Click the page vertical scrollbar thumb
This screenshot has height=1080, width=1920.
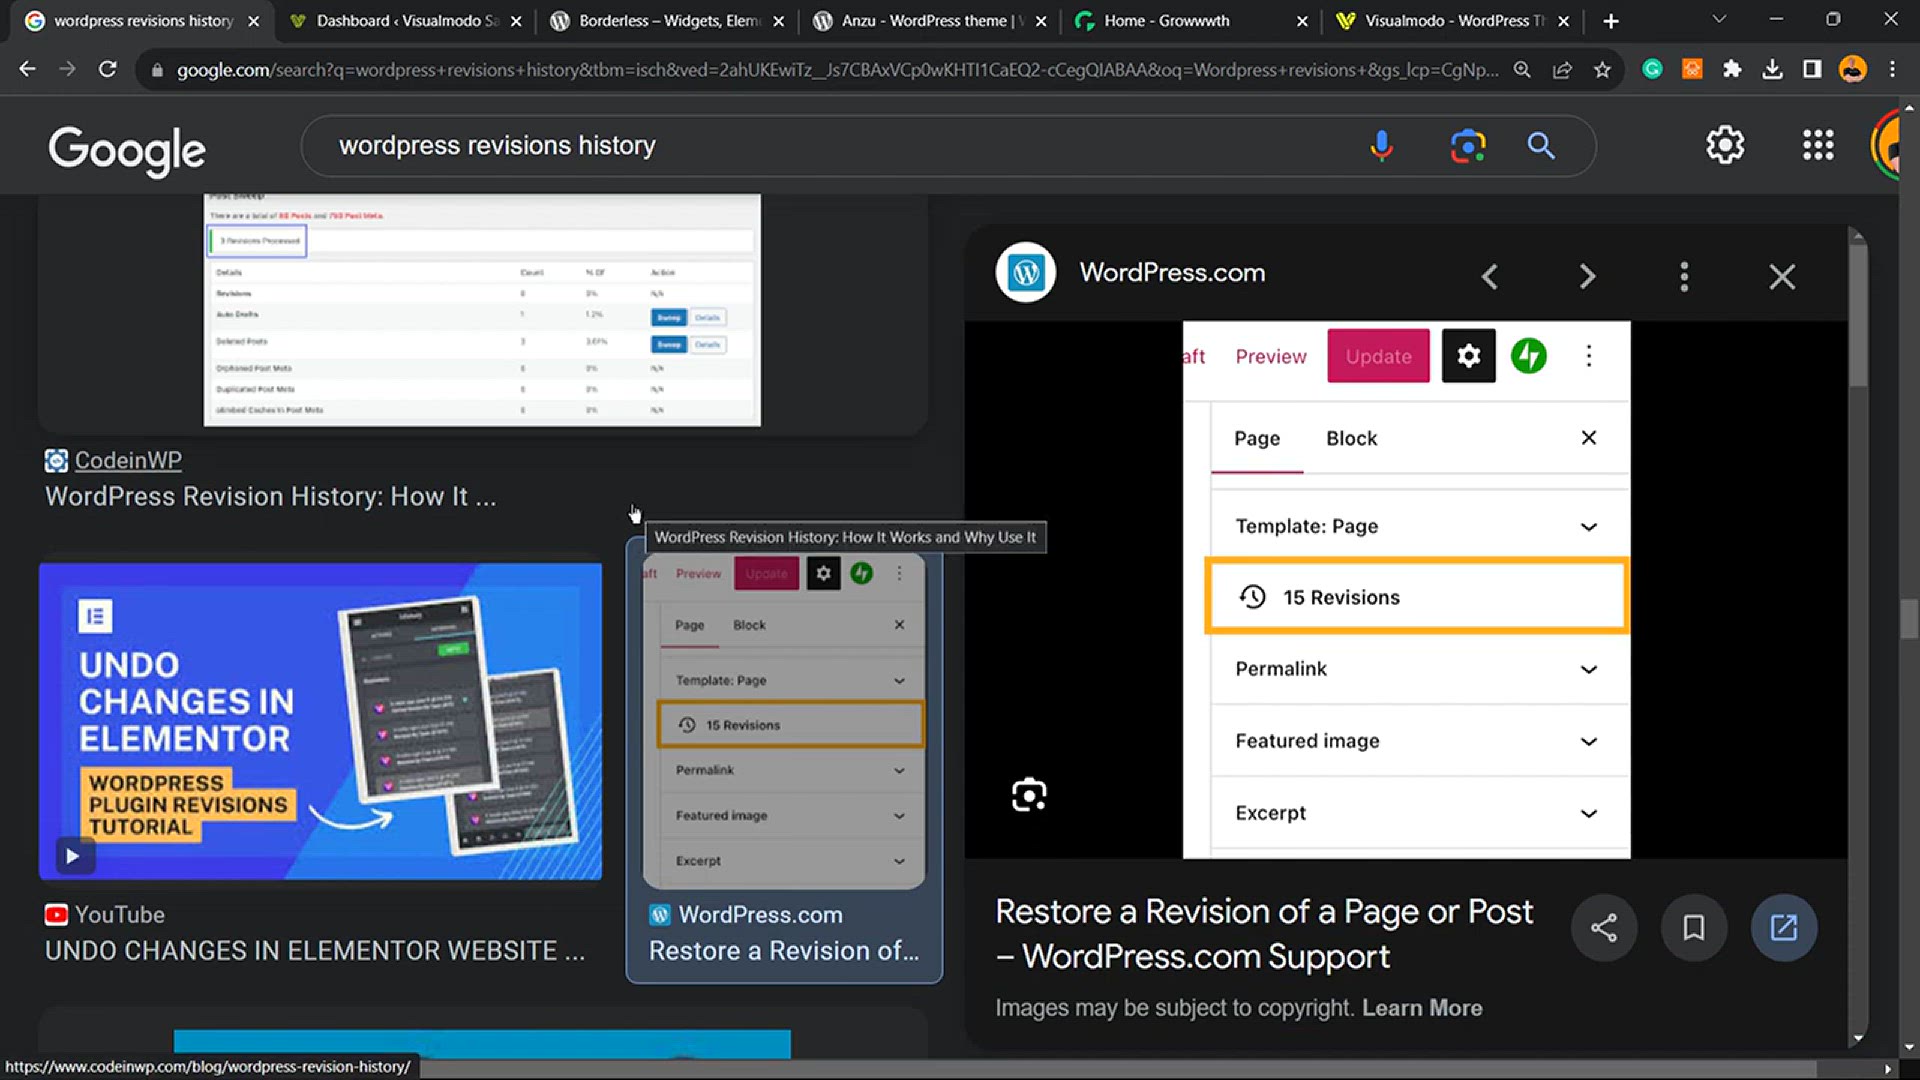click(1909, 619)
